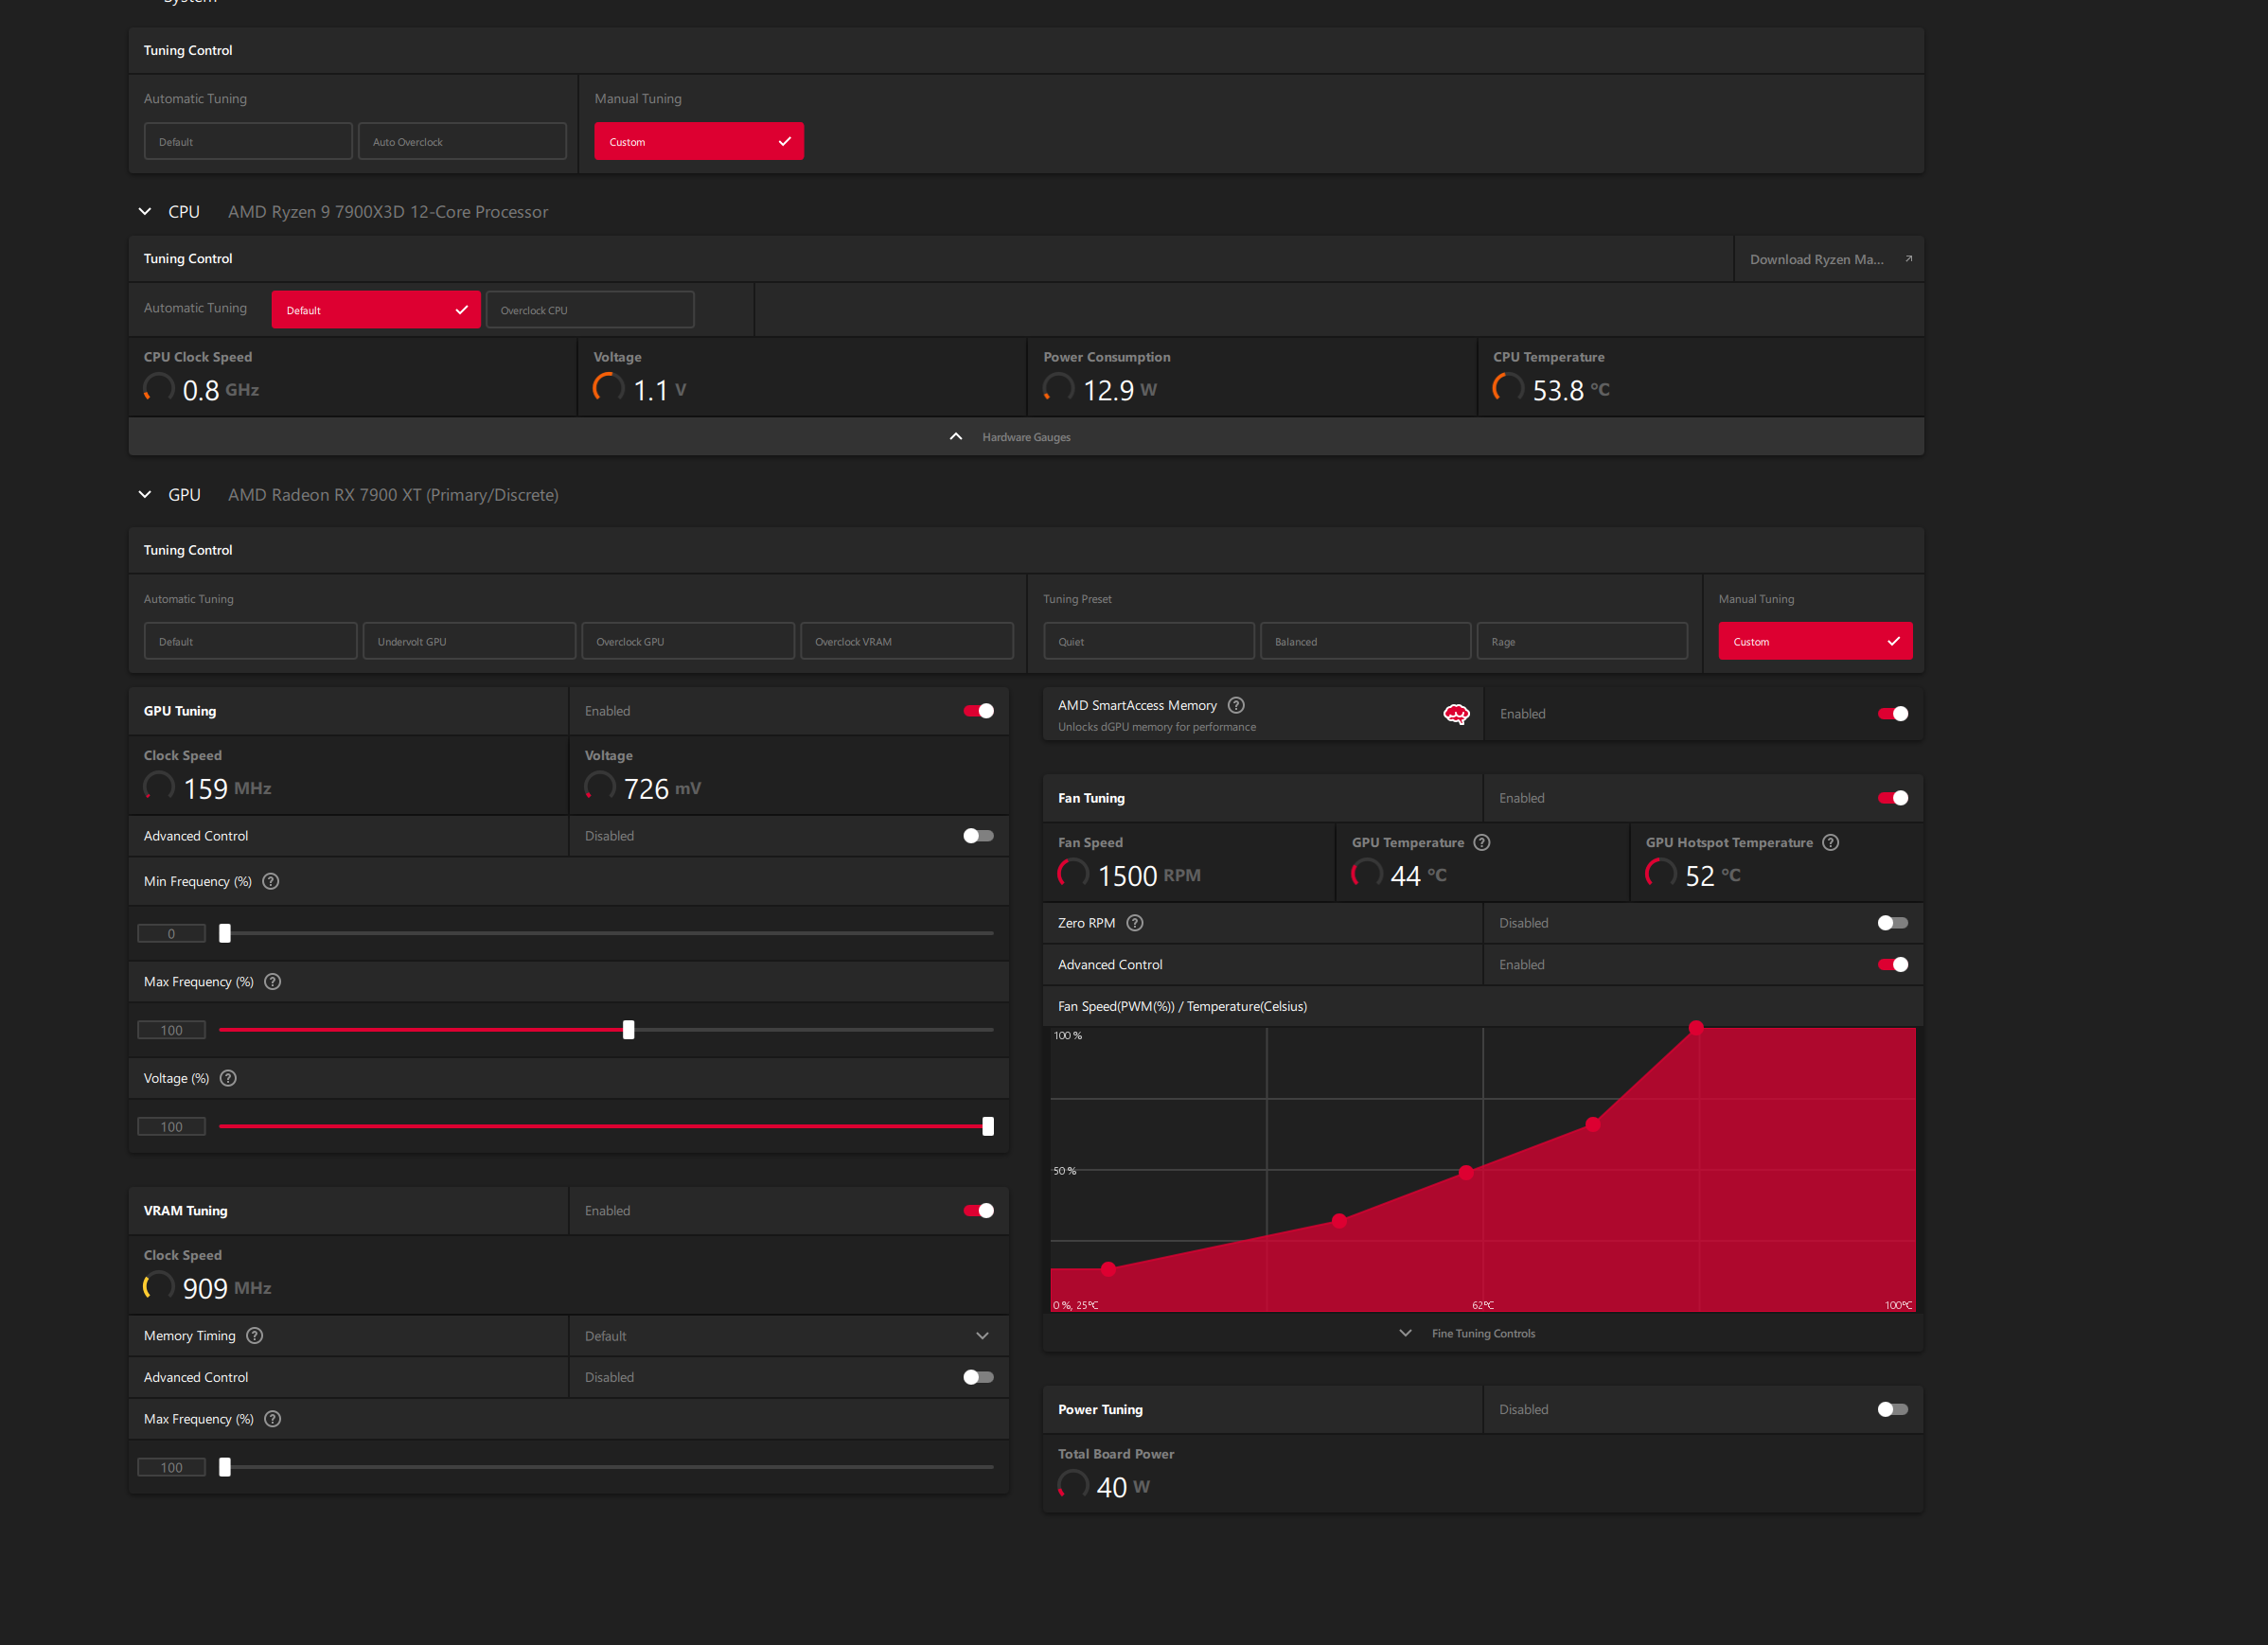The width and height of the screenshot is (2268, 1645).
Task: Select Auto Overclock for system
Action: 462,142
